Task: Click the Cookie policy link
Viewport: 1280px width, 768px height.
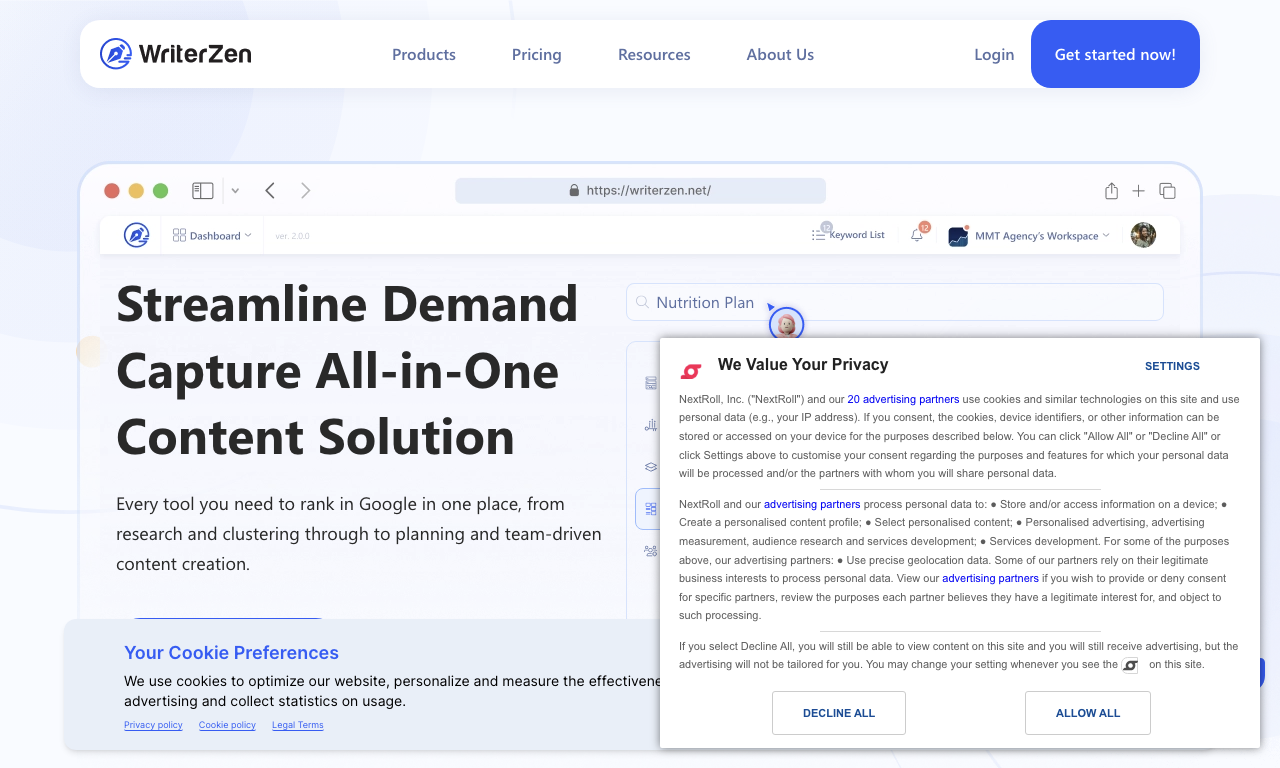Action: (227, 725)
